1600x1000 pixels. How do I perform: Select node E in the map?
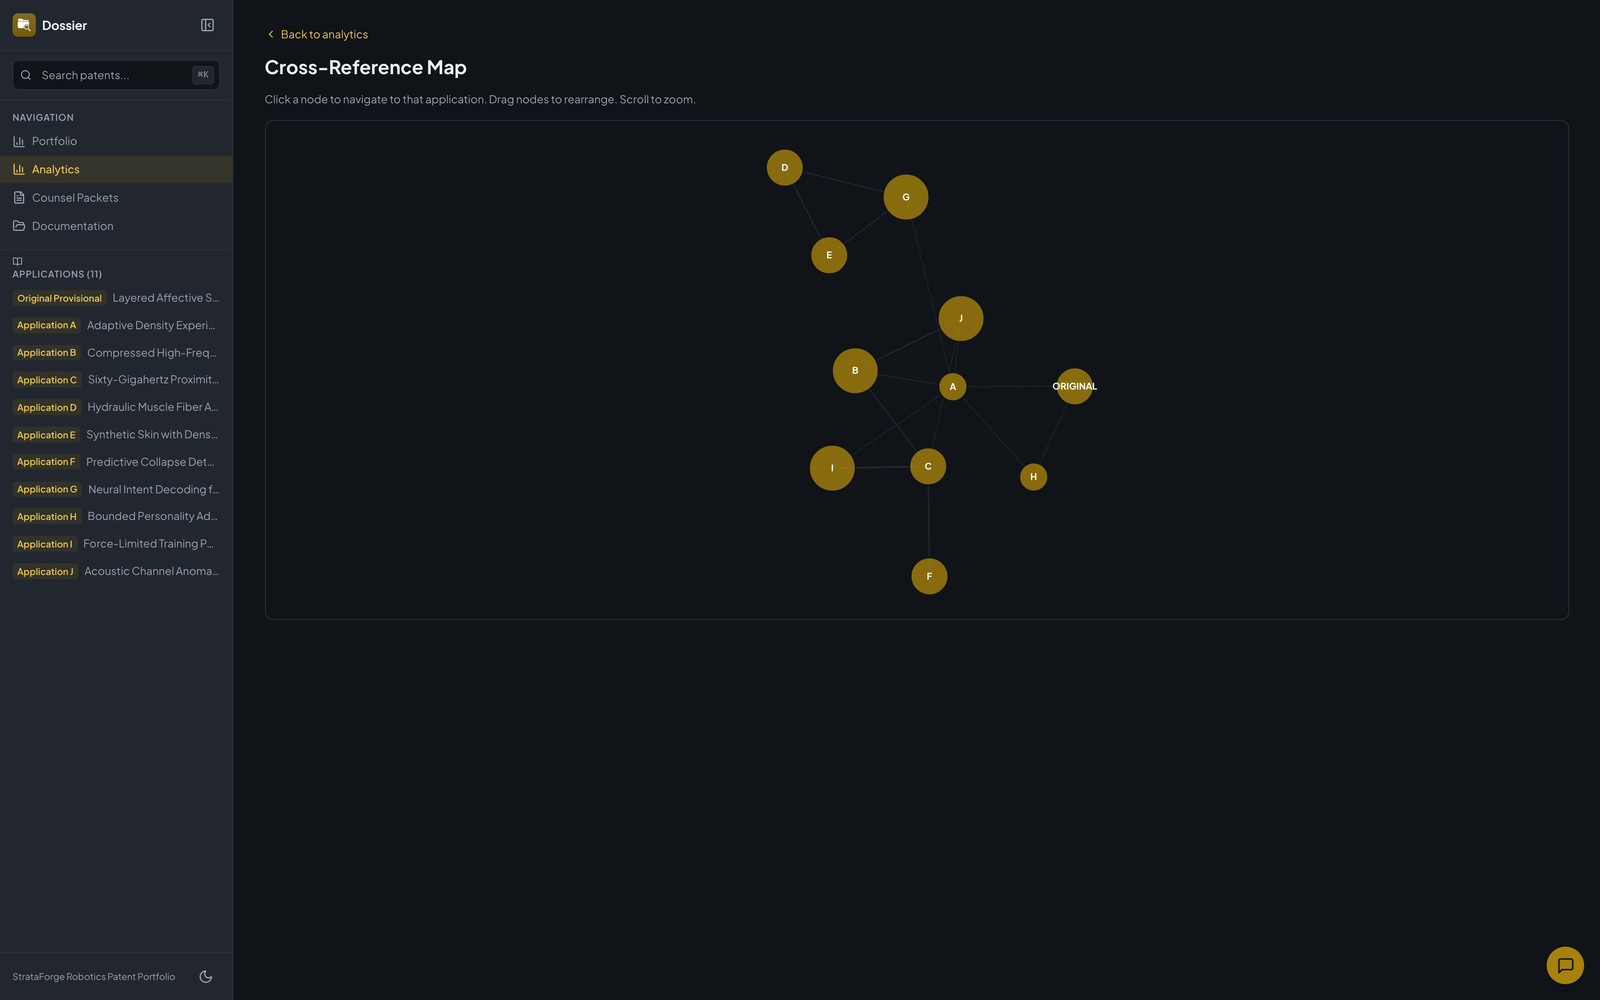829,255
